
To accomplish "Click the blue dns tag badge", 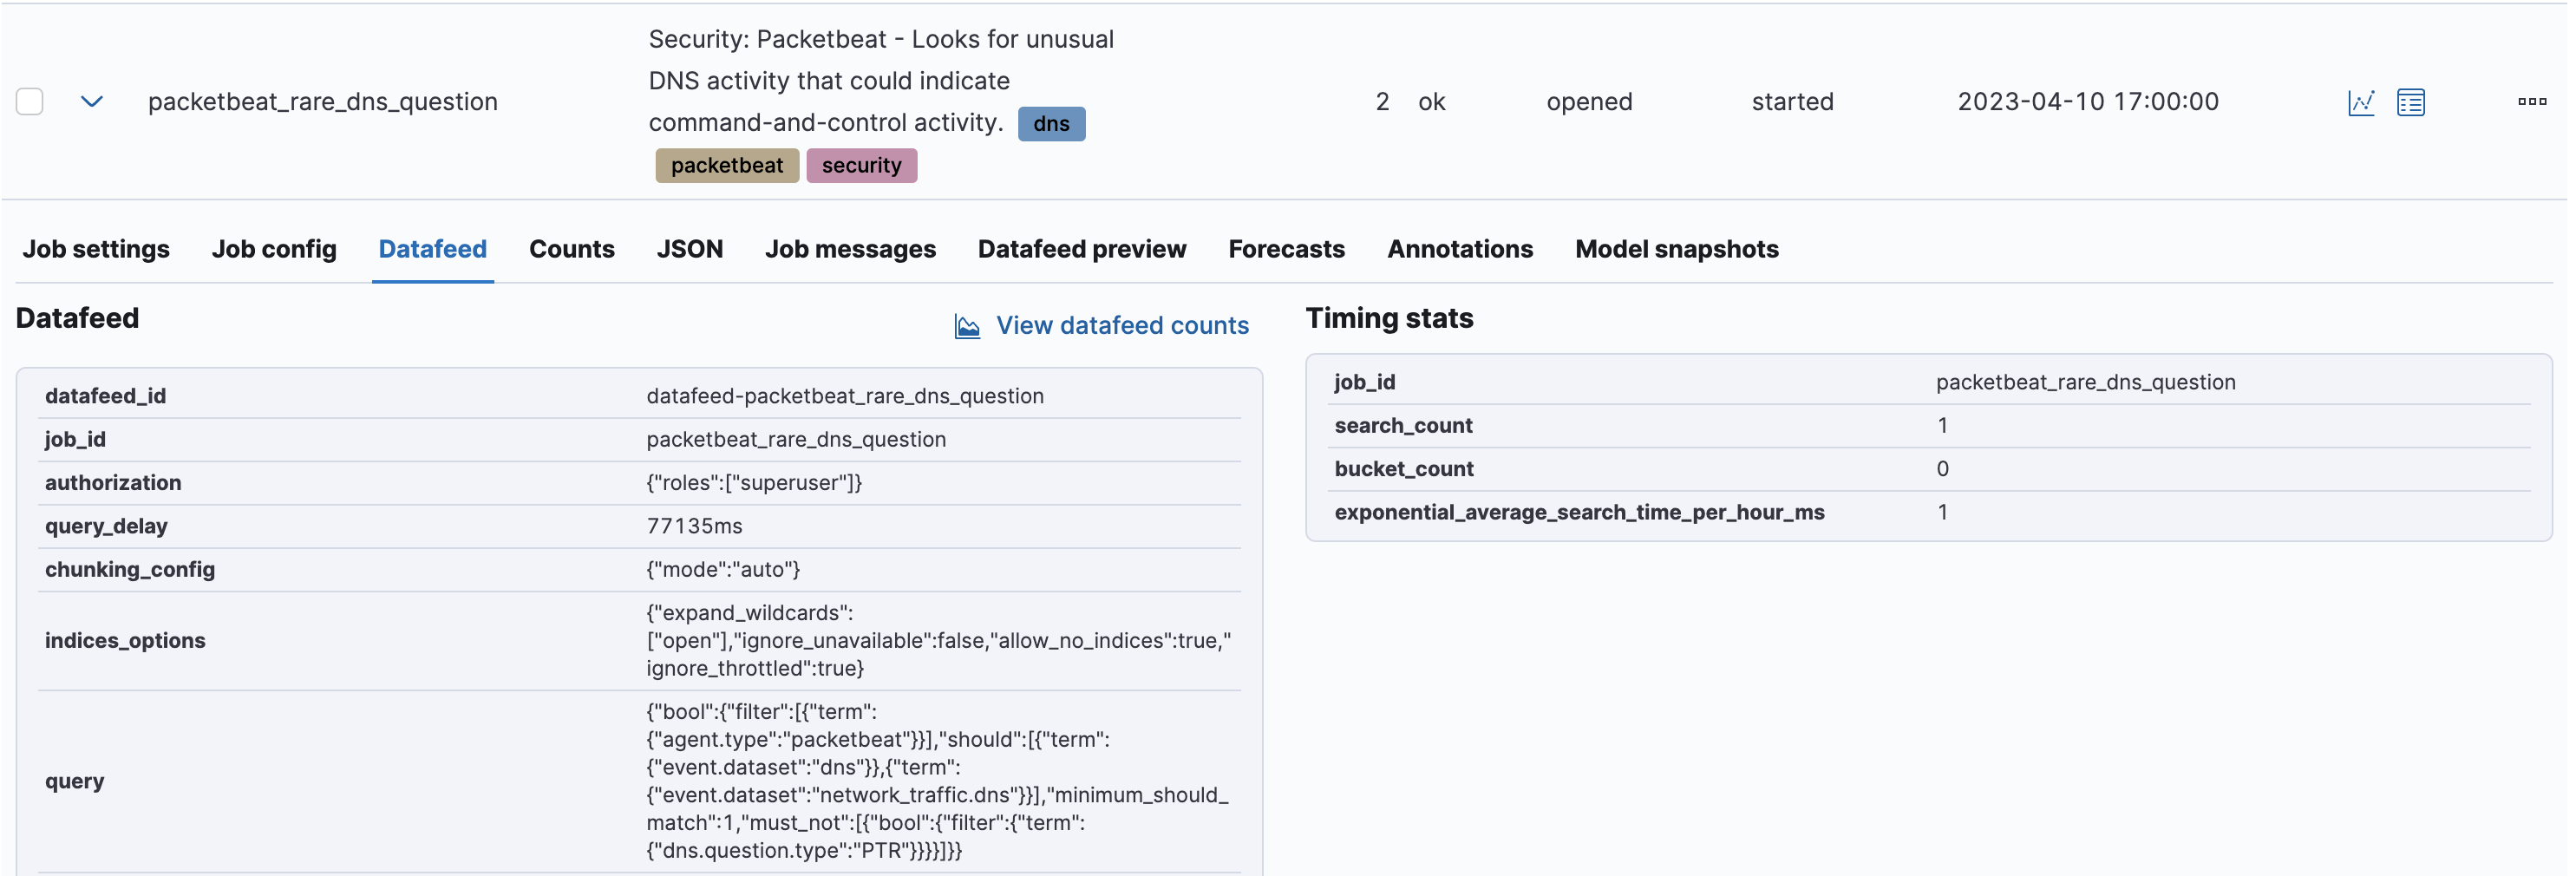I will 1051,124.
